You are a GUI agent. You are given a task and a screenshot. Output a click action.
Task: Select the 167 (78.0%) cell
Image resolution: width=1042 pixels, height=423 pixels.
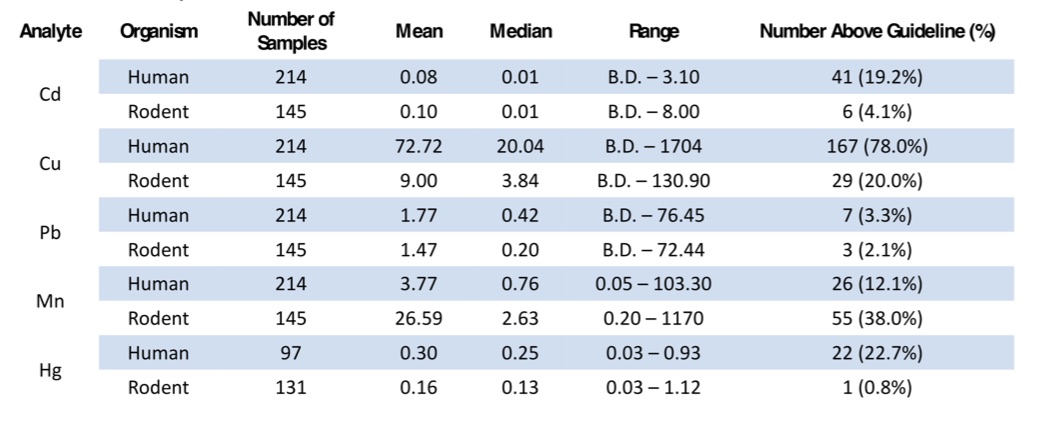[x=879, y=147]
